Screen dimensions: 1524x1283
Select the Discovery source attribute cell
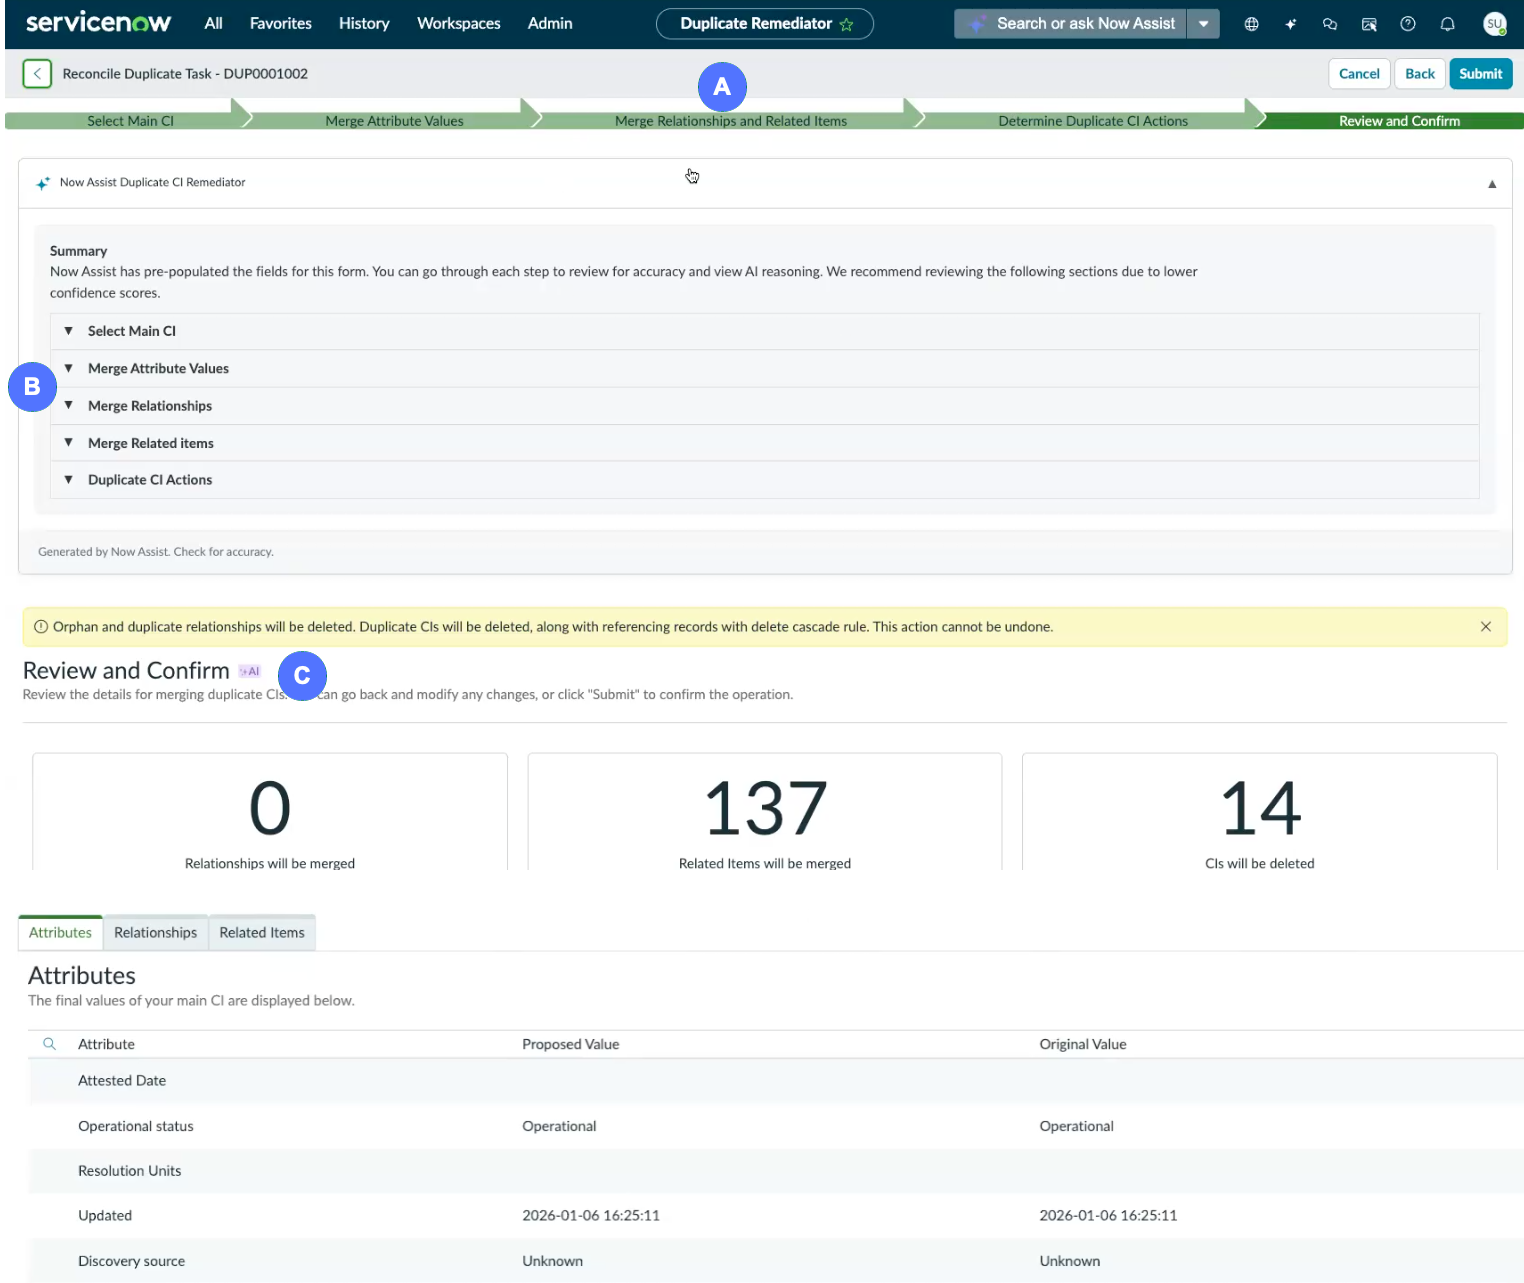pos(132,1261)
